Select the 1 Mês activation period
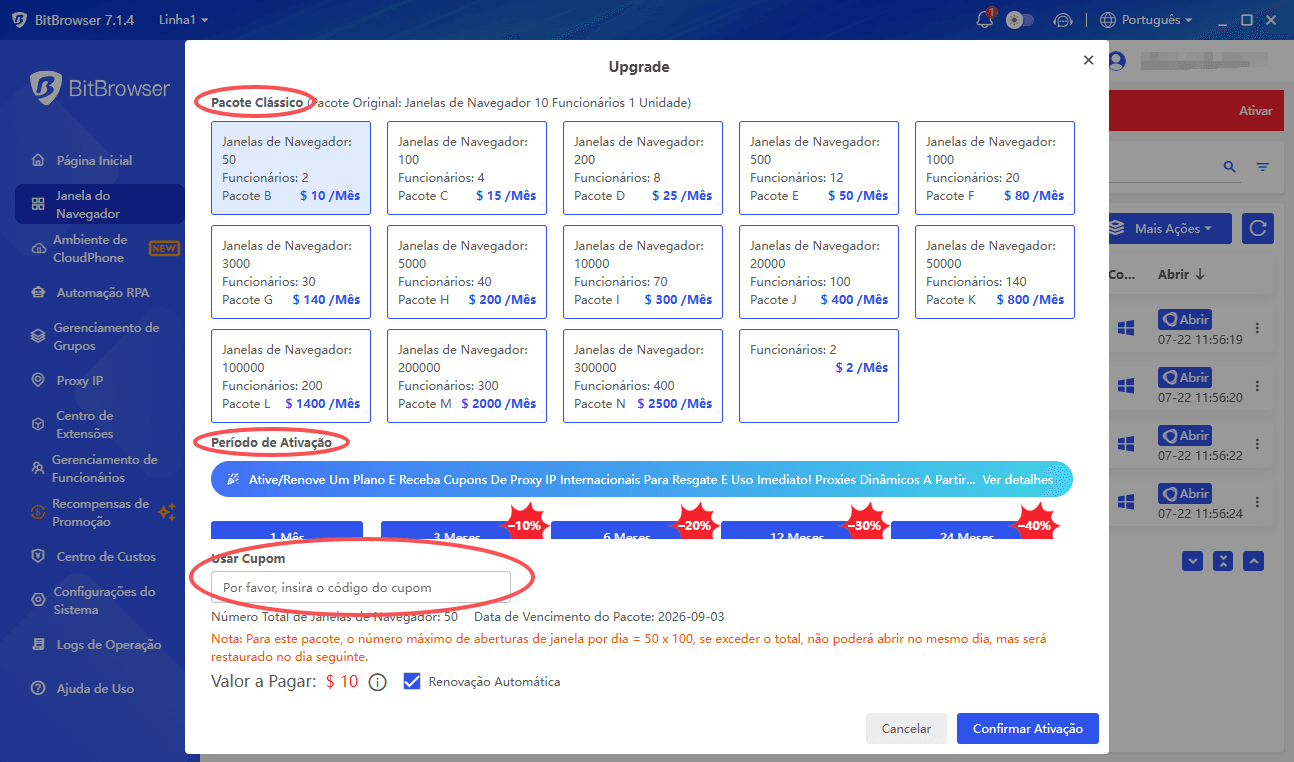Screen dimensions: 1294x762 287,531
